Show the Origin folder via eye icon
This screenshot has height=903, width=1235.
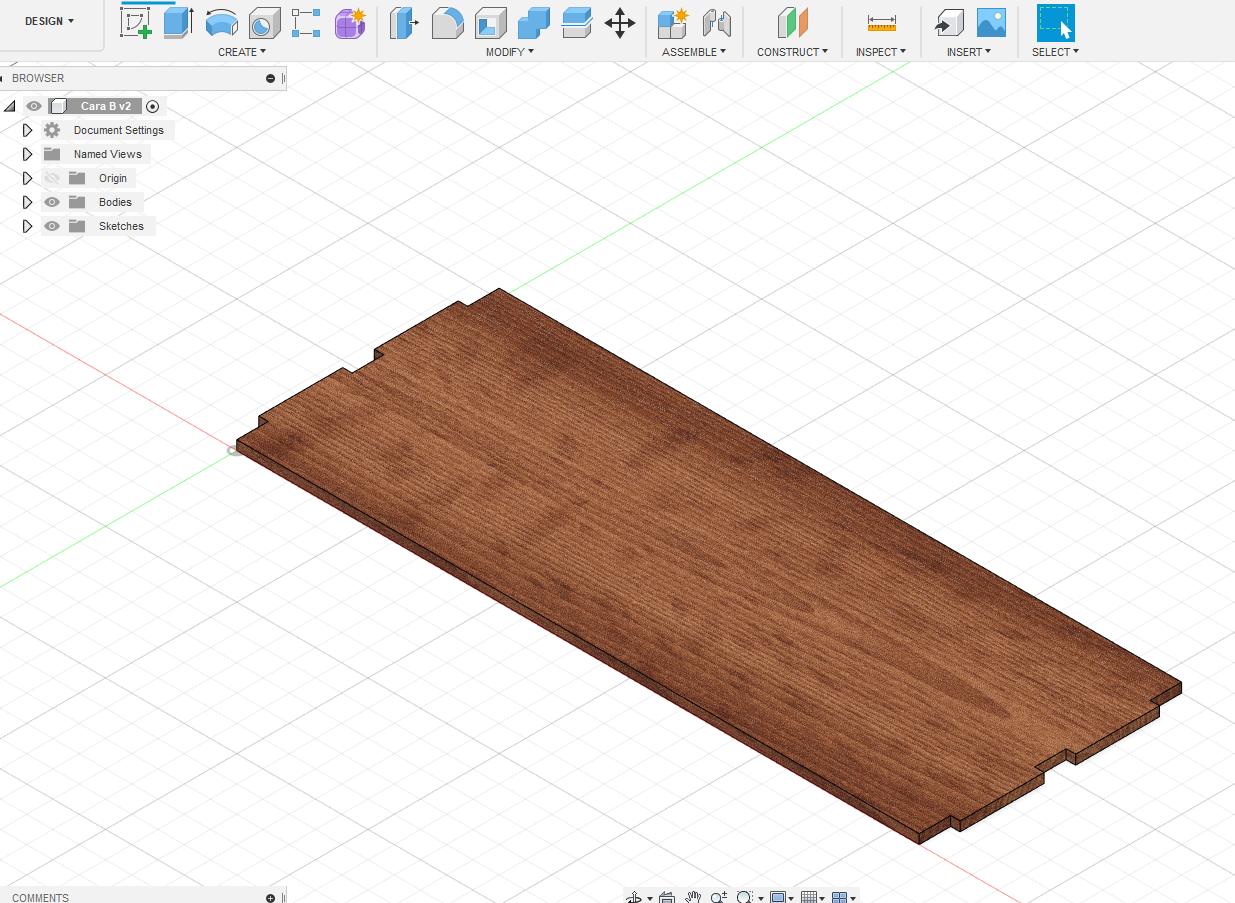click(x=52, y=178)
